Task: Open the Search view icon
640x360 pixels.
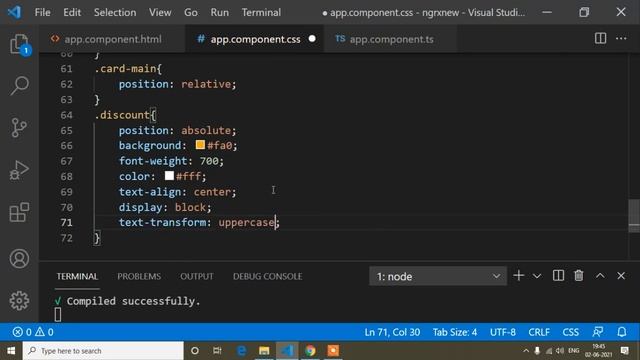Action: (x=19, y=85)
